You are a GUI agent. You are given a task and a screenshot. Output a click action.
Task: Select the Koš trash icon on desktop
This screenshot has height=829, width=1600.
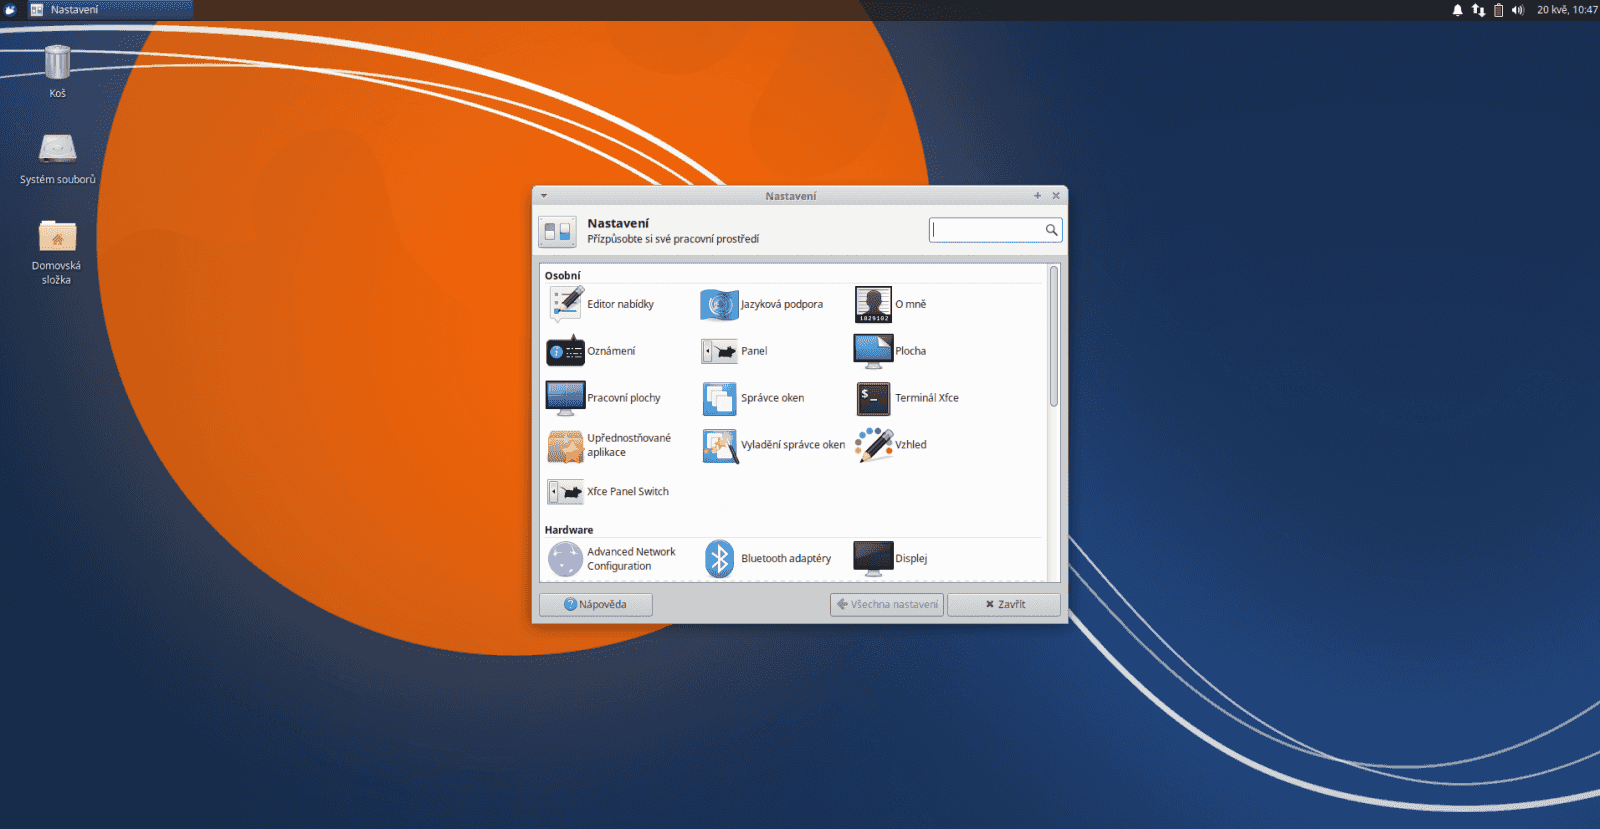tap(58, 62)
